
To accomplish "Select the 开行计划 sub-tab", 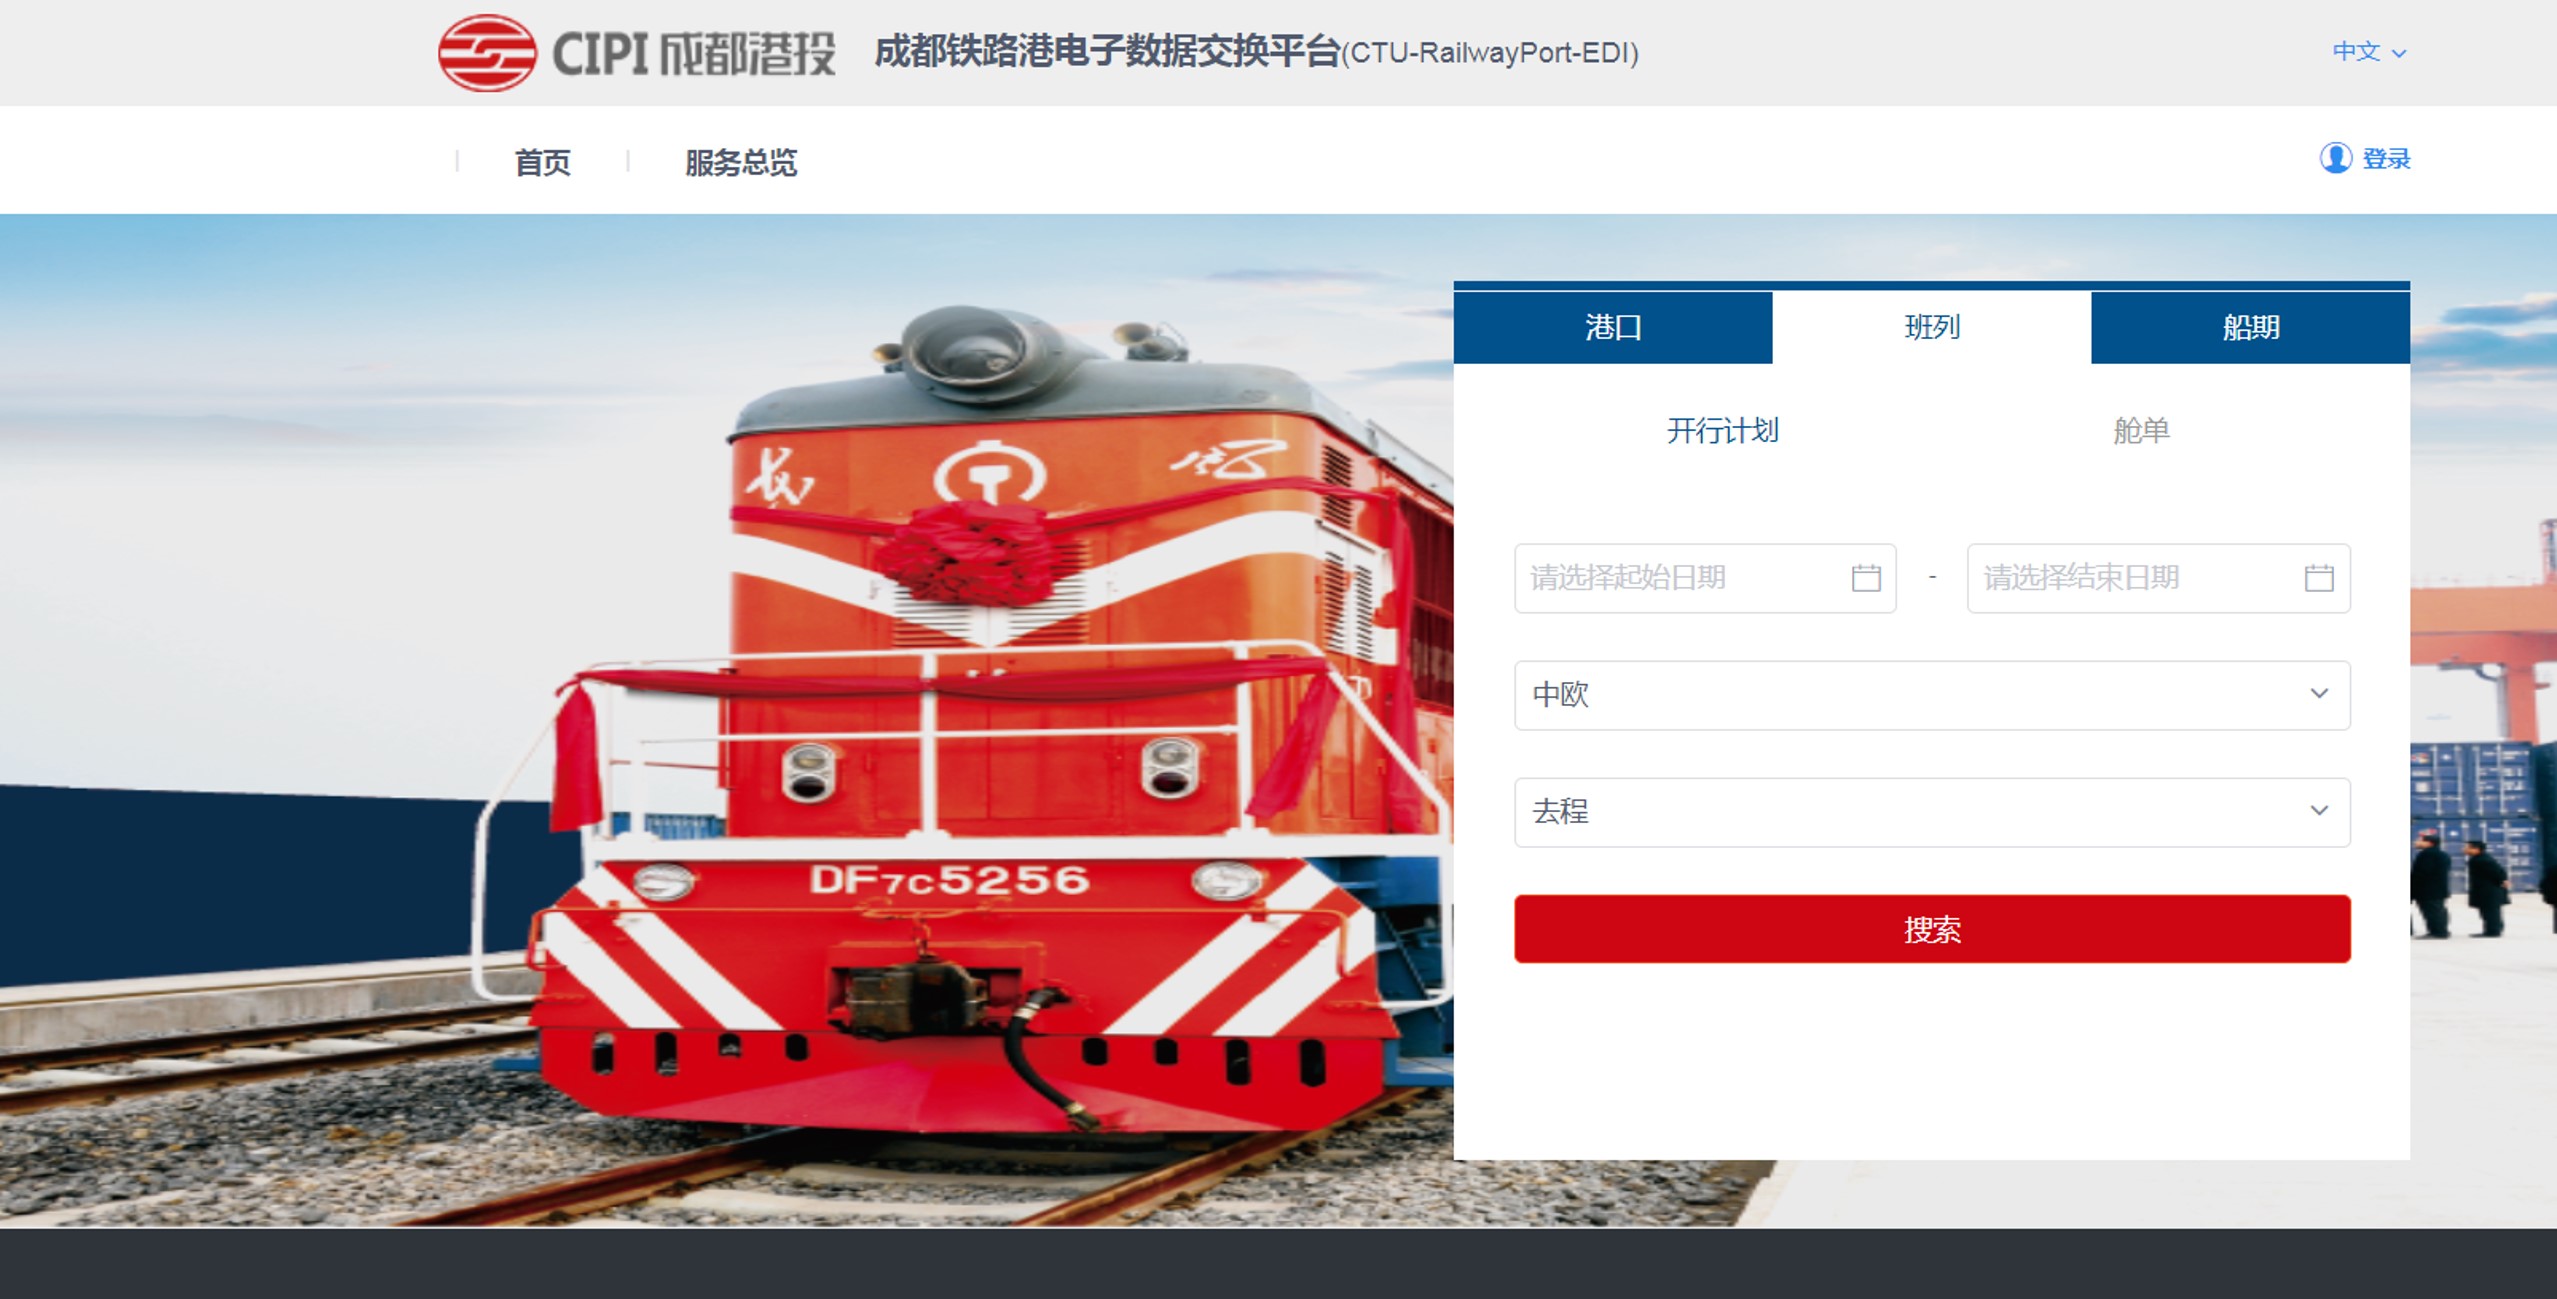I will tap(1722, 431).
